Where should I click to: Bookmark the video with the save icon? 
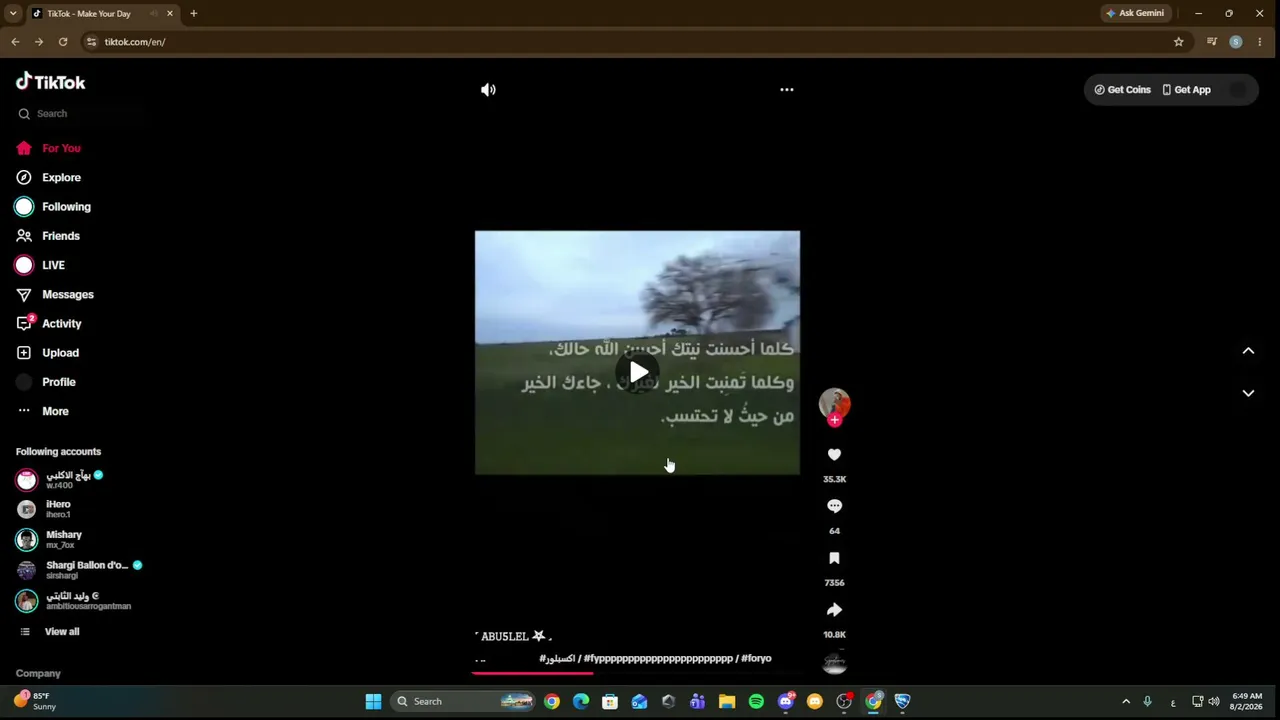pos(834,559)
